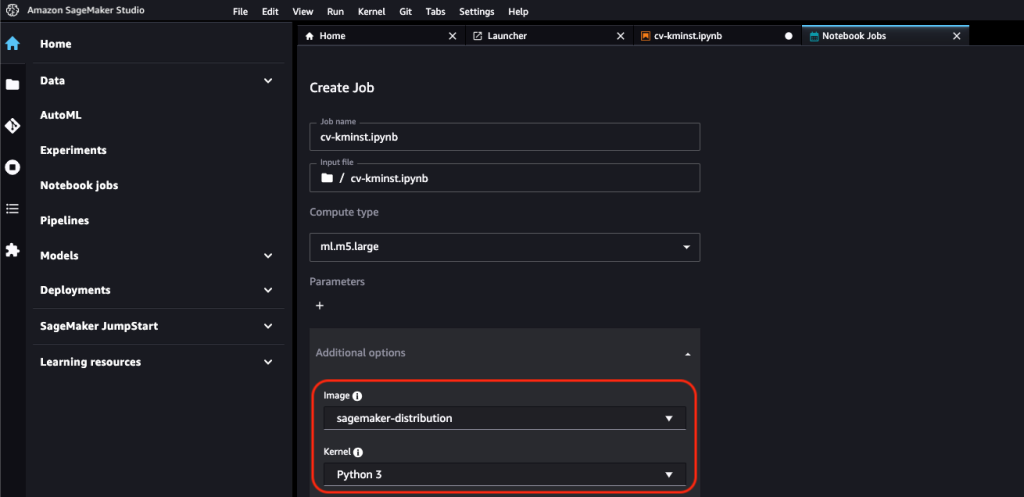Open the Extensions puzzle icon
The width and height of the screenshot is (1024, 497).
(x=12, y=250)
